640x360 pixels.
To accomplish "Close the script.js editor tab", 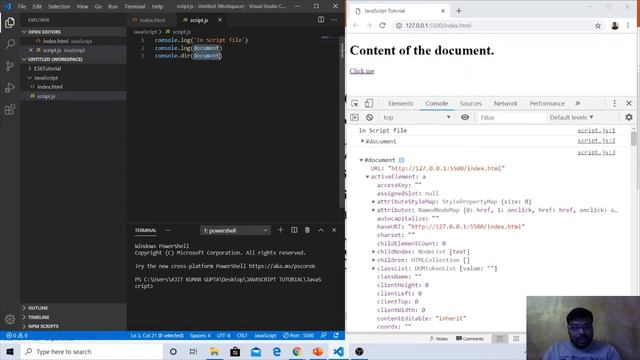I will (220, 20).
